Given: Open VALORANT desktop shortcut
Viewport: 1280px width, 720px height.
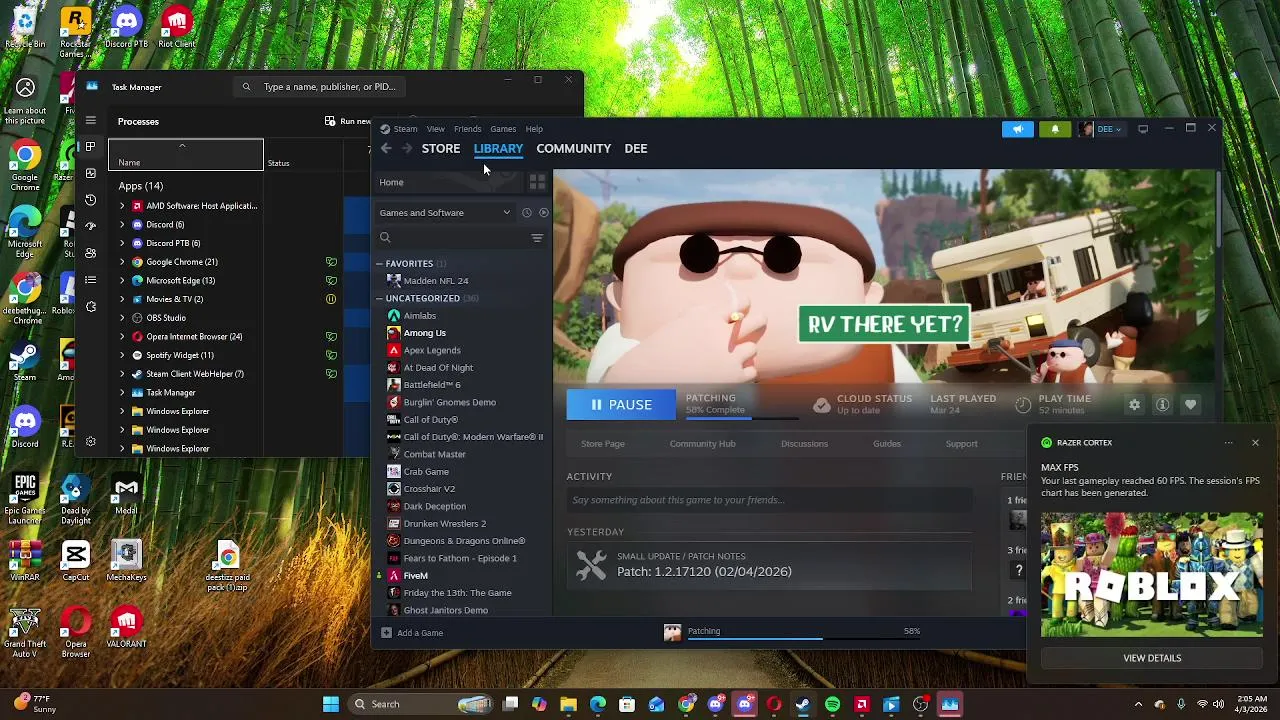Looking at the screenshot, I should tap(126, 627).
